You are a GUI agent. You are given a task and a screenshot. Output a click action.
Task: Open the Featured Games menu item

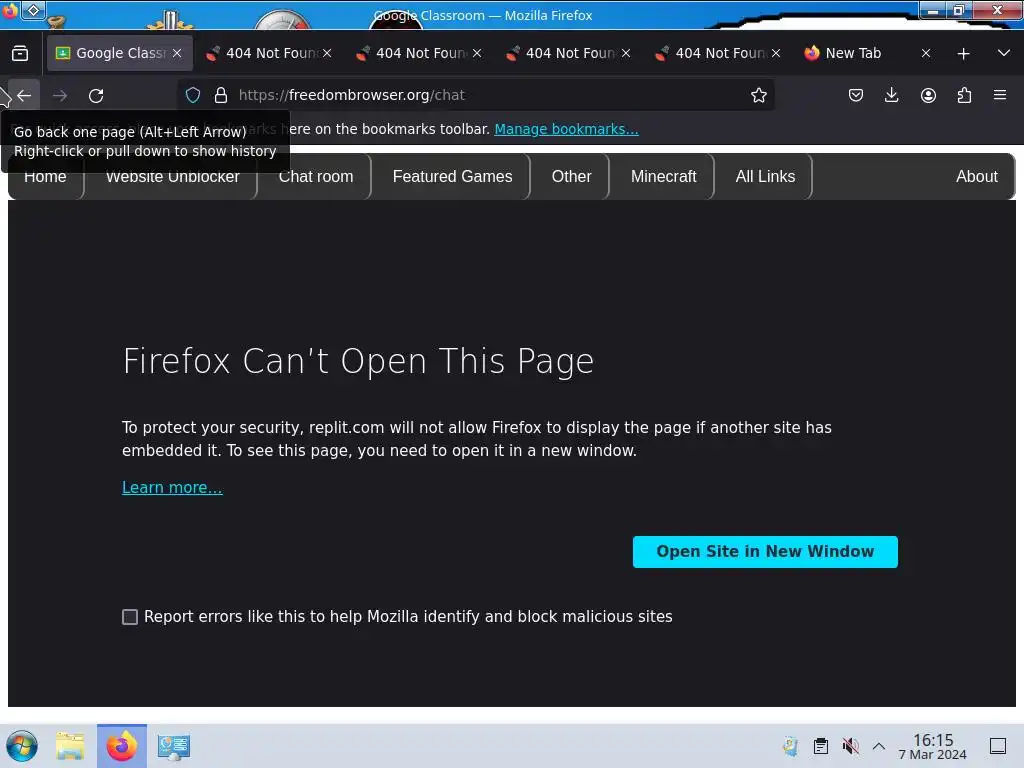coord(452,176)
